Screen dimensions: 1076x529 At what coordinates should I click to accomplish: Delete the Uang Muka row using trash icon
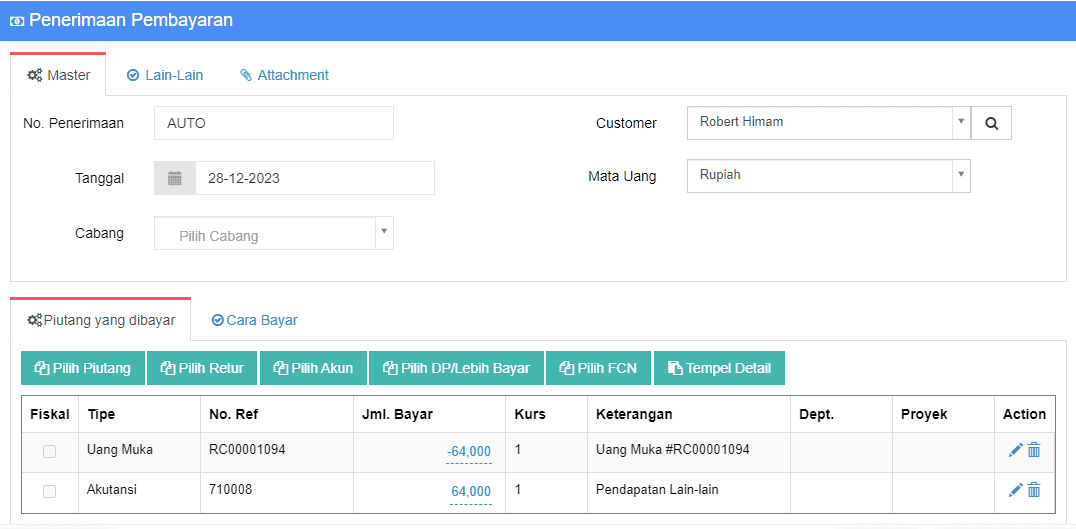tap(1034, 451)
